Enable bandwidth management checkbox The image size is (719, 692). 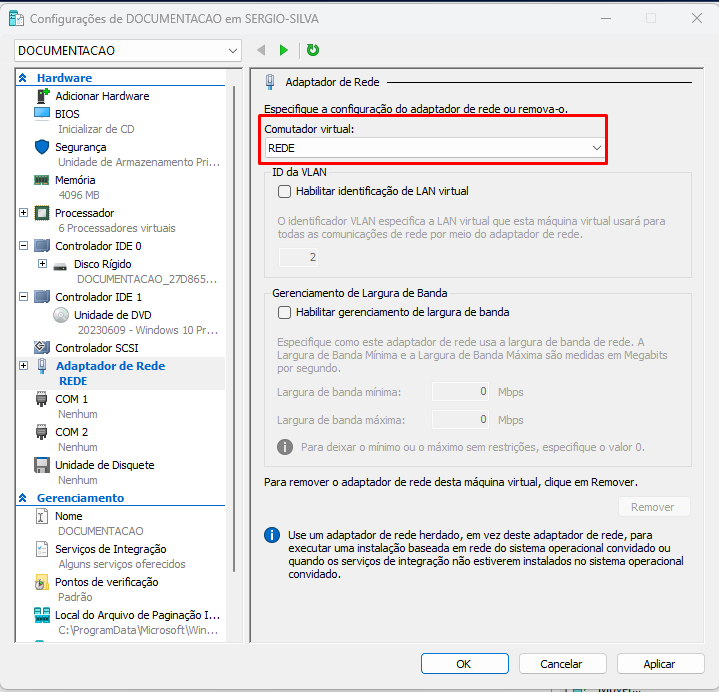285,312
